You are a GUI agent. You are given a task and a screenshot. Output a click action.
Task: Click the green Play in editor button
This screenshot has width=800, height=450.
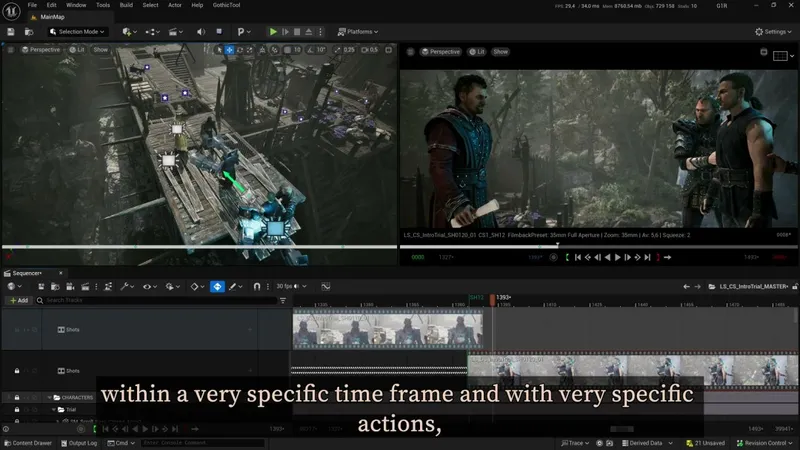tap(273, 32)
